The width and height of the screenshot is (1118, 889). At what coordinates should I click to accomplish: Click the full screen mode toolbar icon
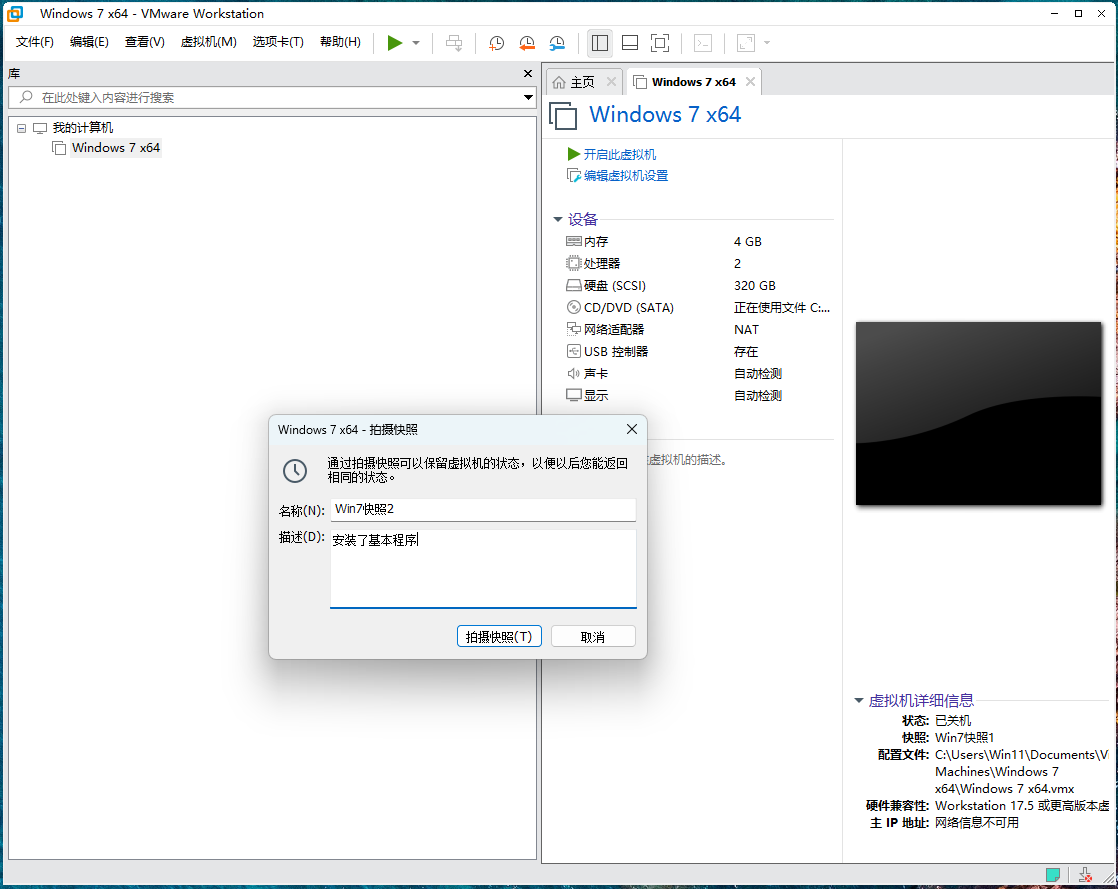pos(660,43)
